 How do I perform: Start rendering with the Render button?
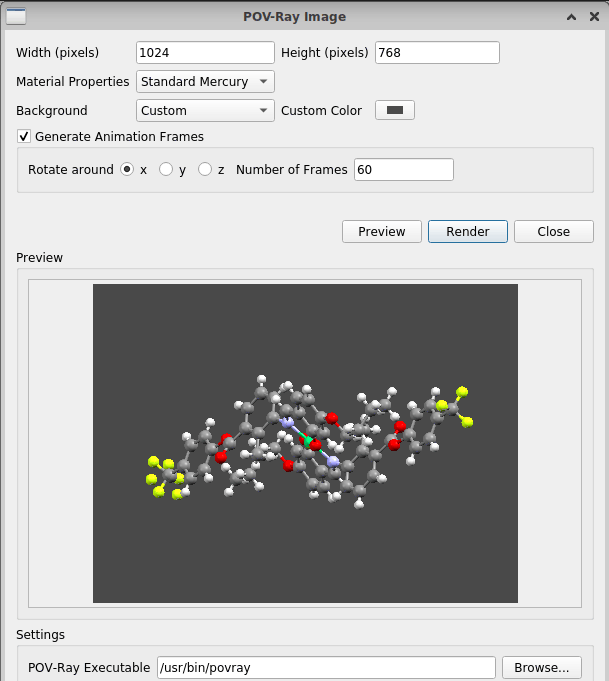(468, 232)
